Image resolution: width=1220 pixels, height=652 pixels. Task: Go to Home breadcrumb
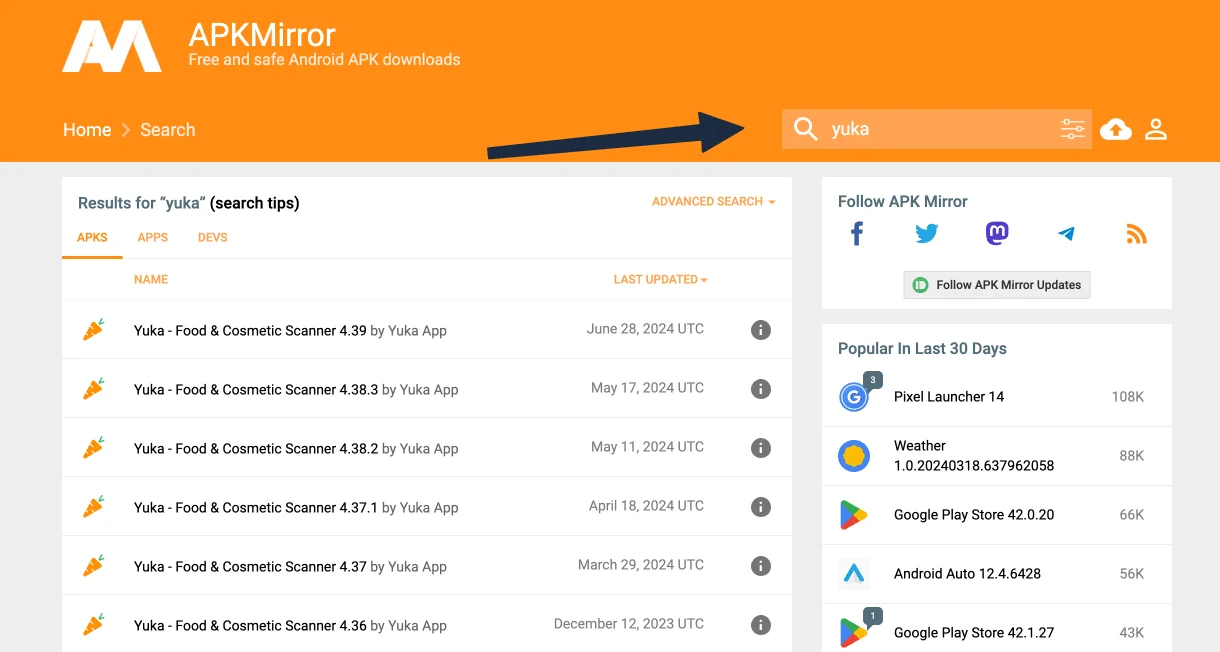coord(87,130)
